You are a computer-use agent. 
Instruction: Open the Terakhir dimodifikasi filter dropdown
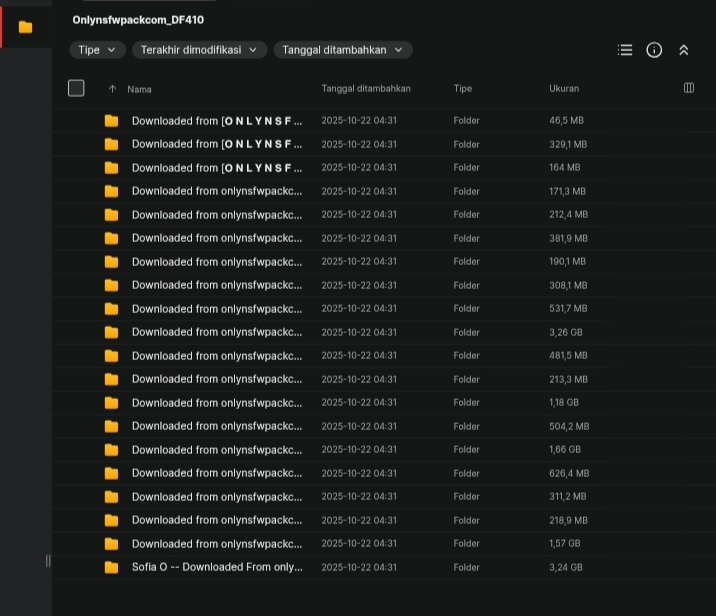coord(198,50)
